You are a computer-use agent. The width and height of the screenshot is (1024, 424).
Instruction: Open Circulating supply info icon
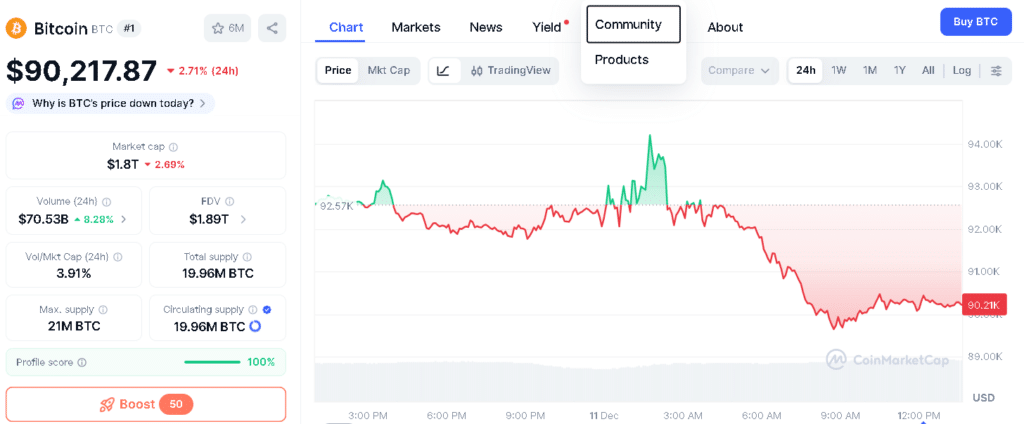pyautogui.click(x=253, y=310)
